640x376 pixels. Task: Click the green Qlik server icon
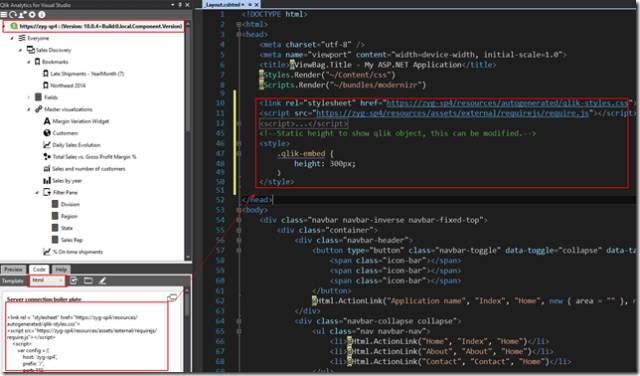[x=13, y=26]
